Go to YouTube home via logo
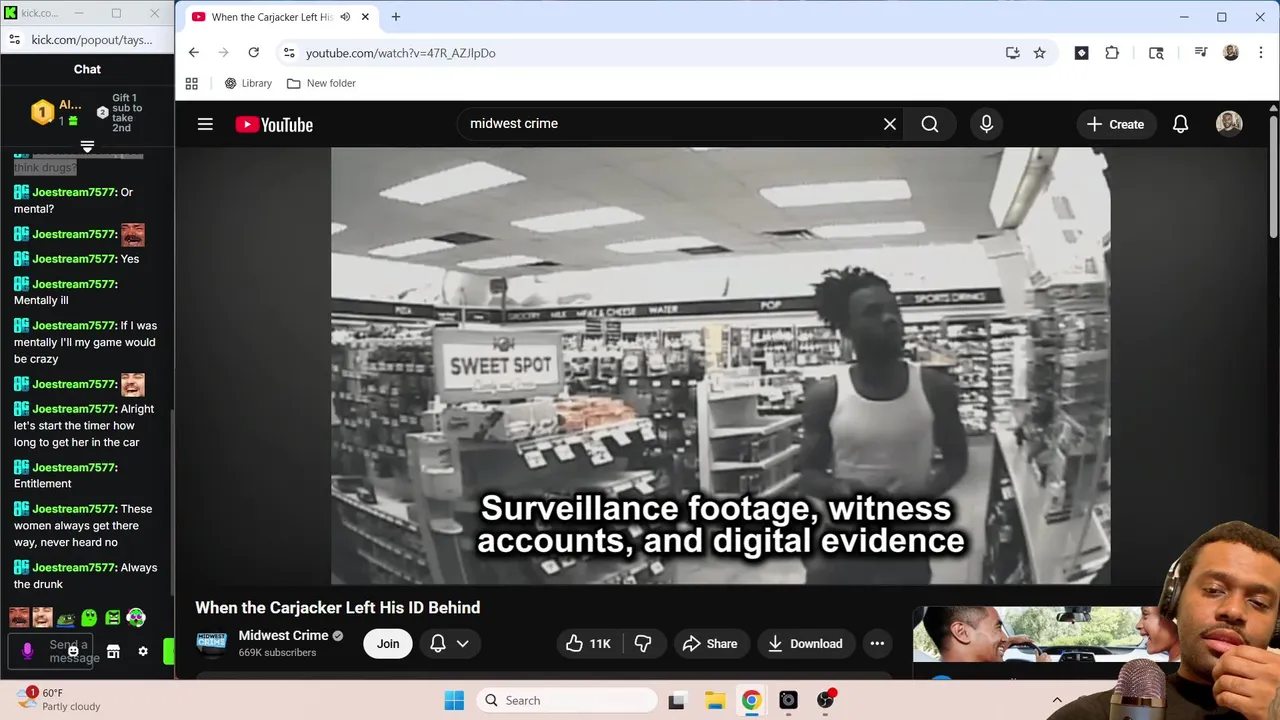 point(274,124)
